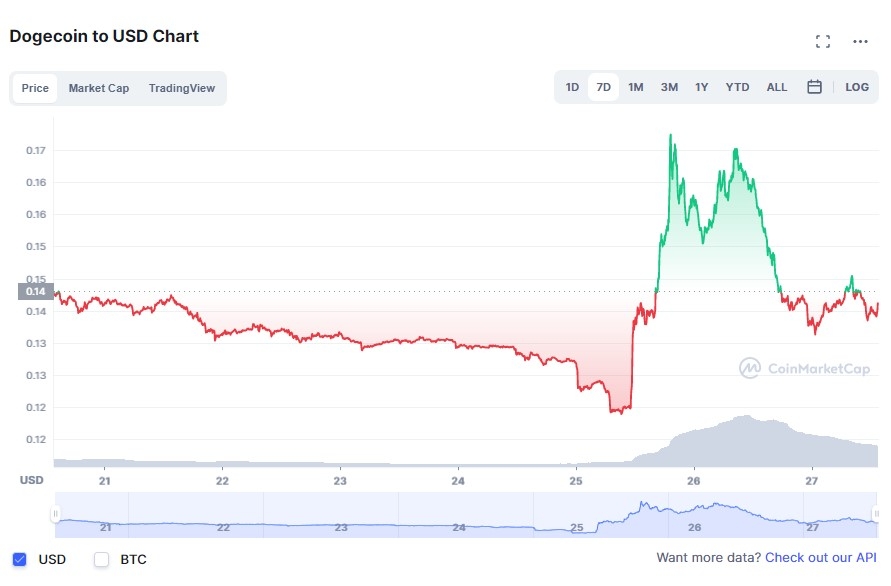
Task: Click the left range slider handle
Action: (x=56, y=514)
